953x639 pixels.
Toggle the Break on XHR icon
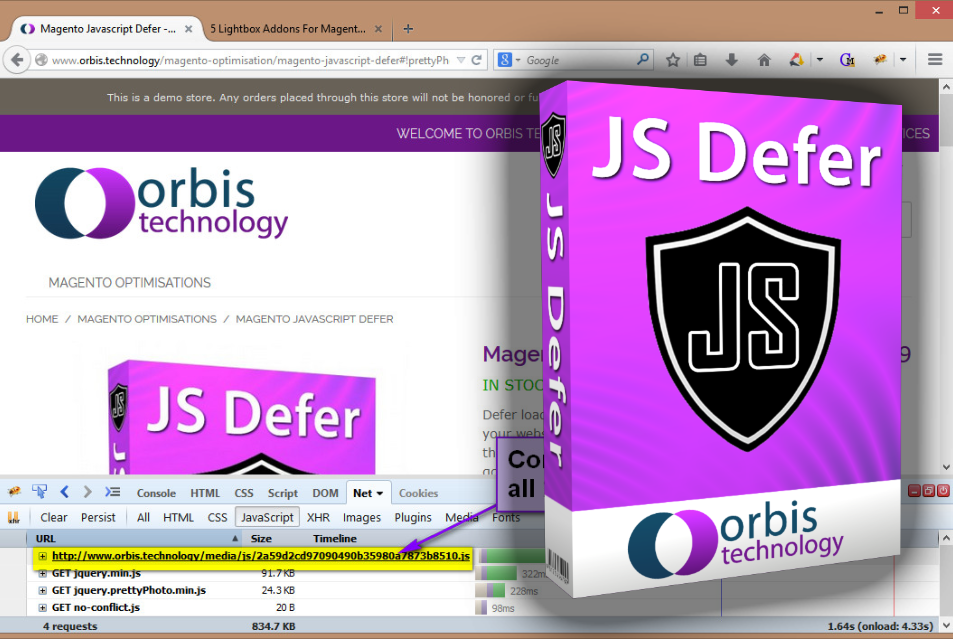[x=13, y=517]
